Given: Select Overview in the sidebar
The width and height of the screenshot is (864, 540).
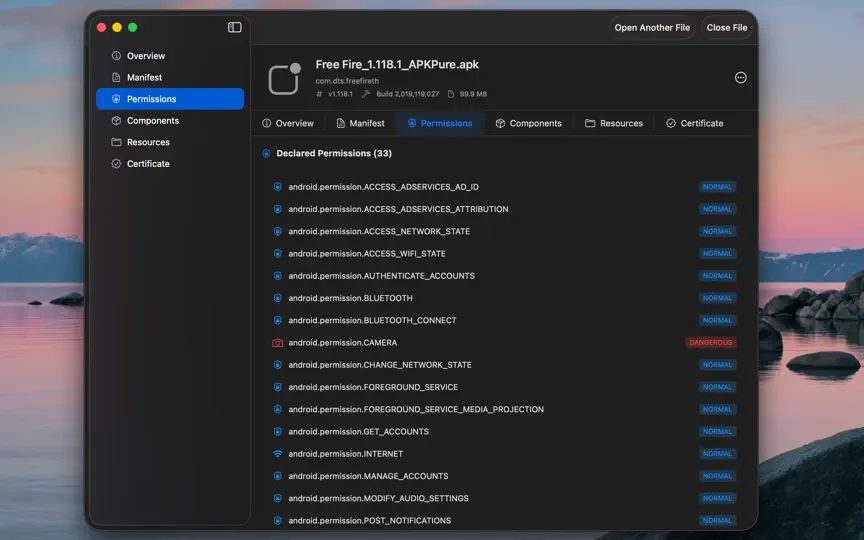Looking at the screenshot, I should pyautogui.click(x=170, y=56).
